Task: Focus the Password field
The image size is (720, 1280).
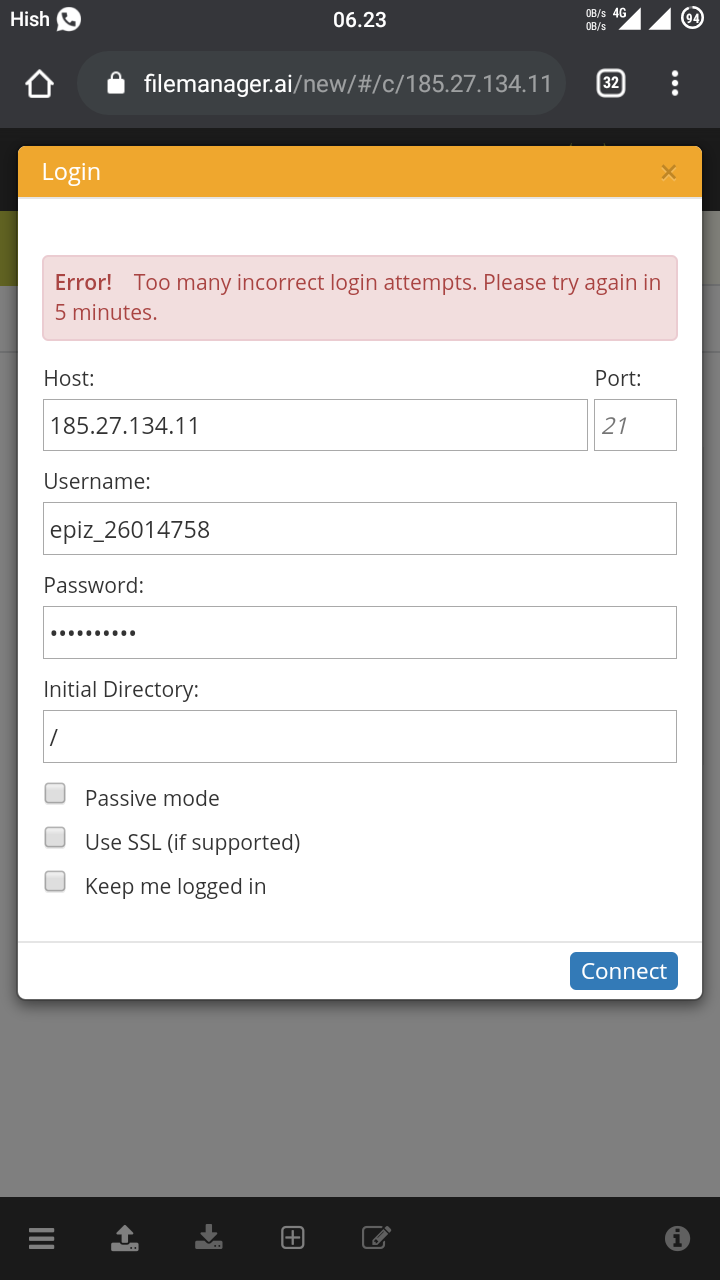Action: pos(360,633)
